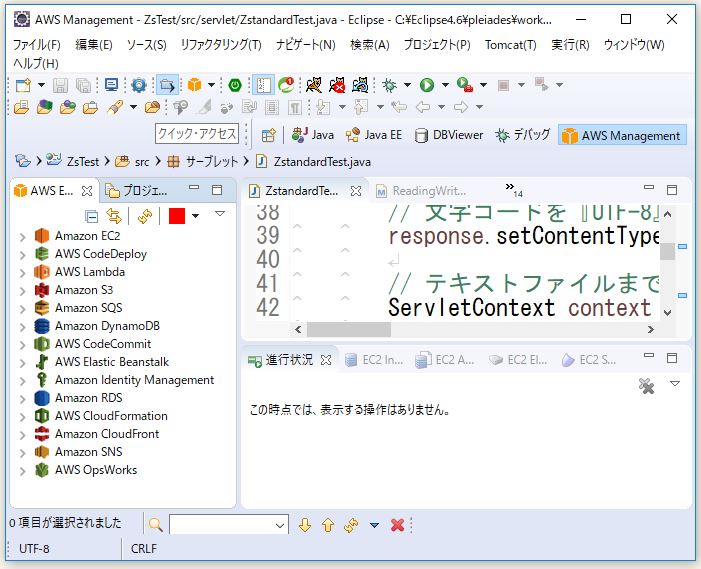Stop Tomcat using red-cross cat icon
The height and width of the screenshot is (569, 701).
[x=337, y=84]
